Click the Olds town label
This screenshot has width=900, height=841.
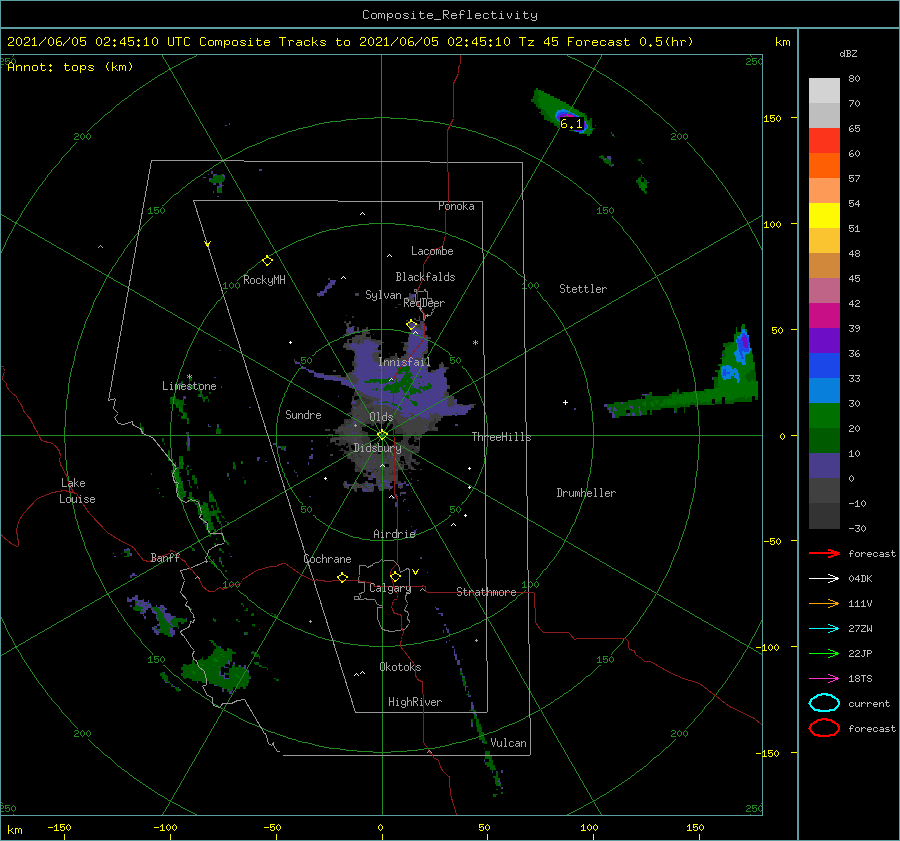pos(381,417)
